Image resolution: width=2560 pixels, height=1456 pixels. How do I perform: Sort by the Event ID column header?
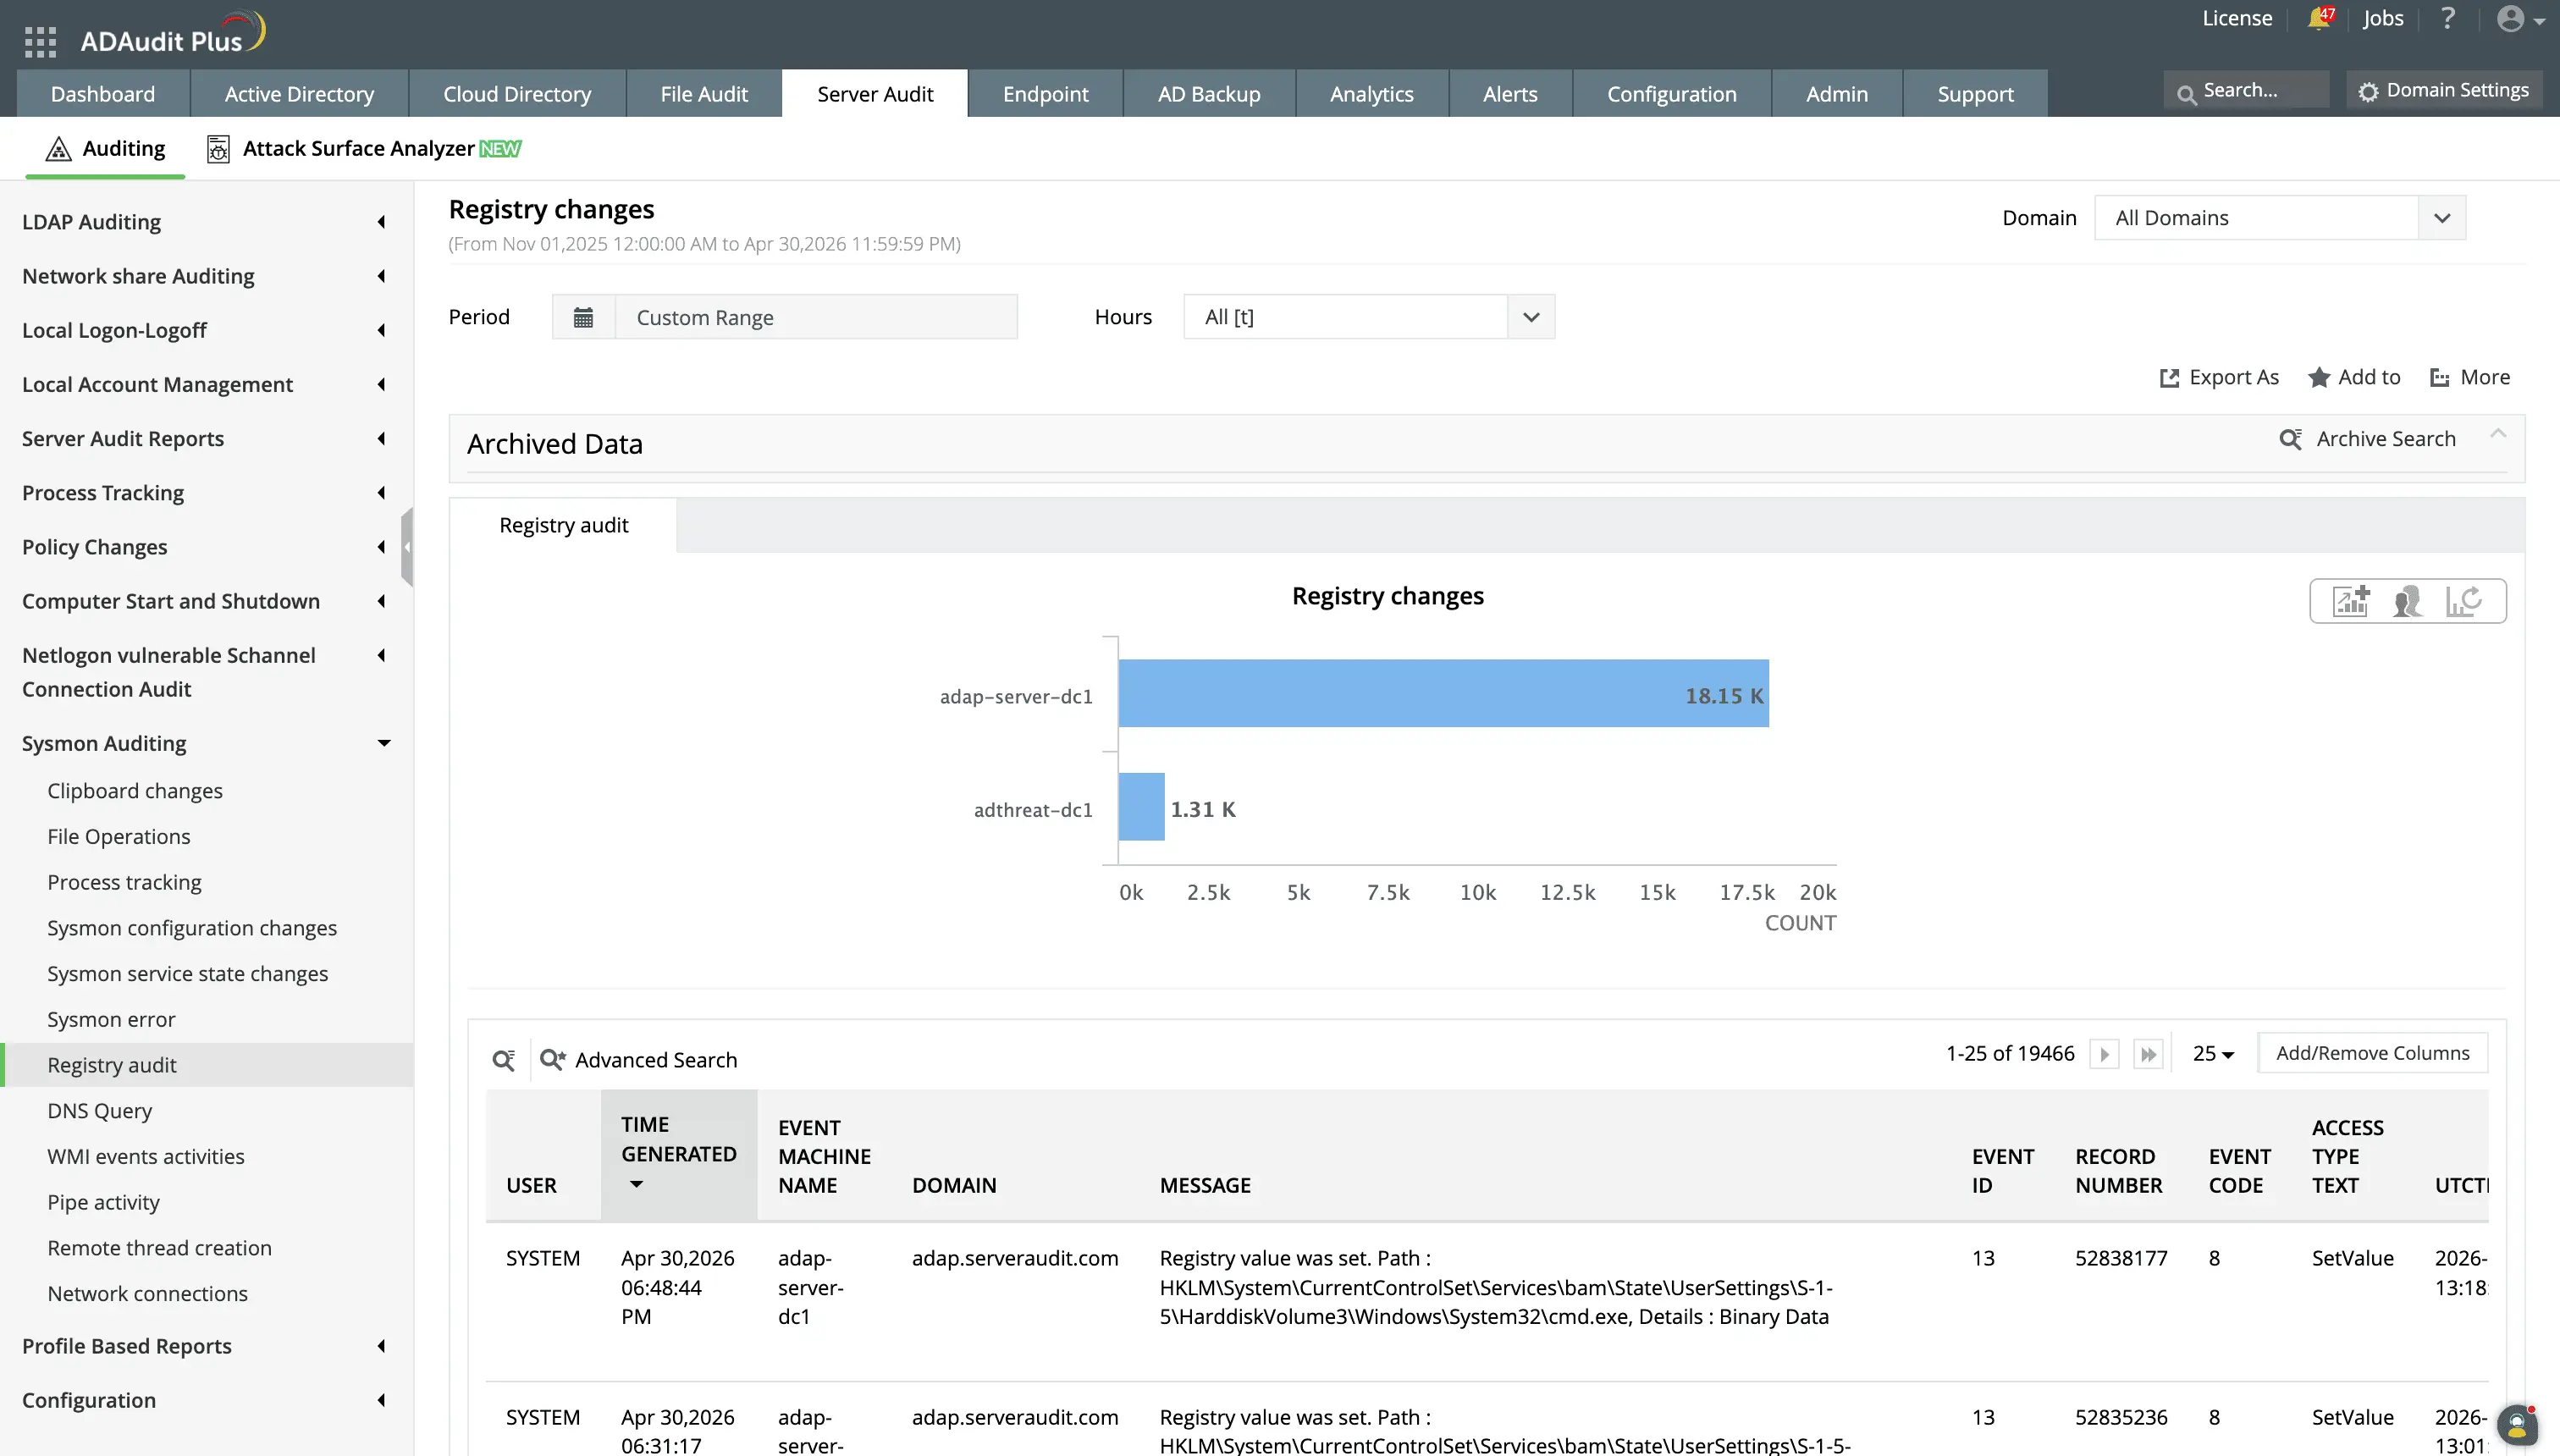point(2003,1171)
